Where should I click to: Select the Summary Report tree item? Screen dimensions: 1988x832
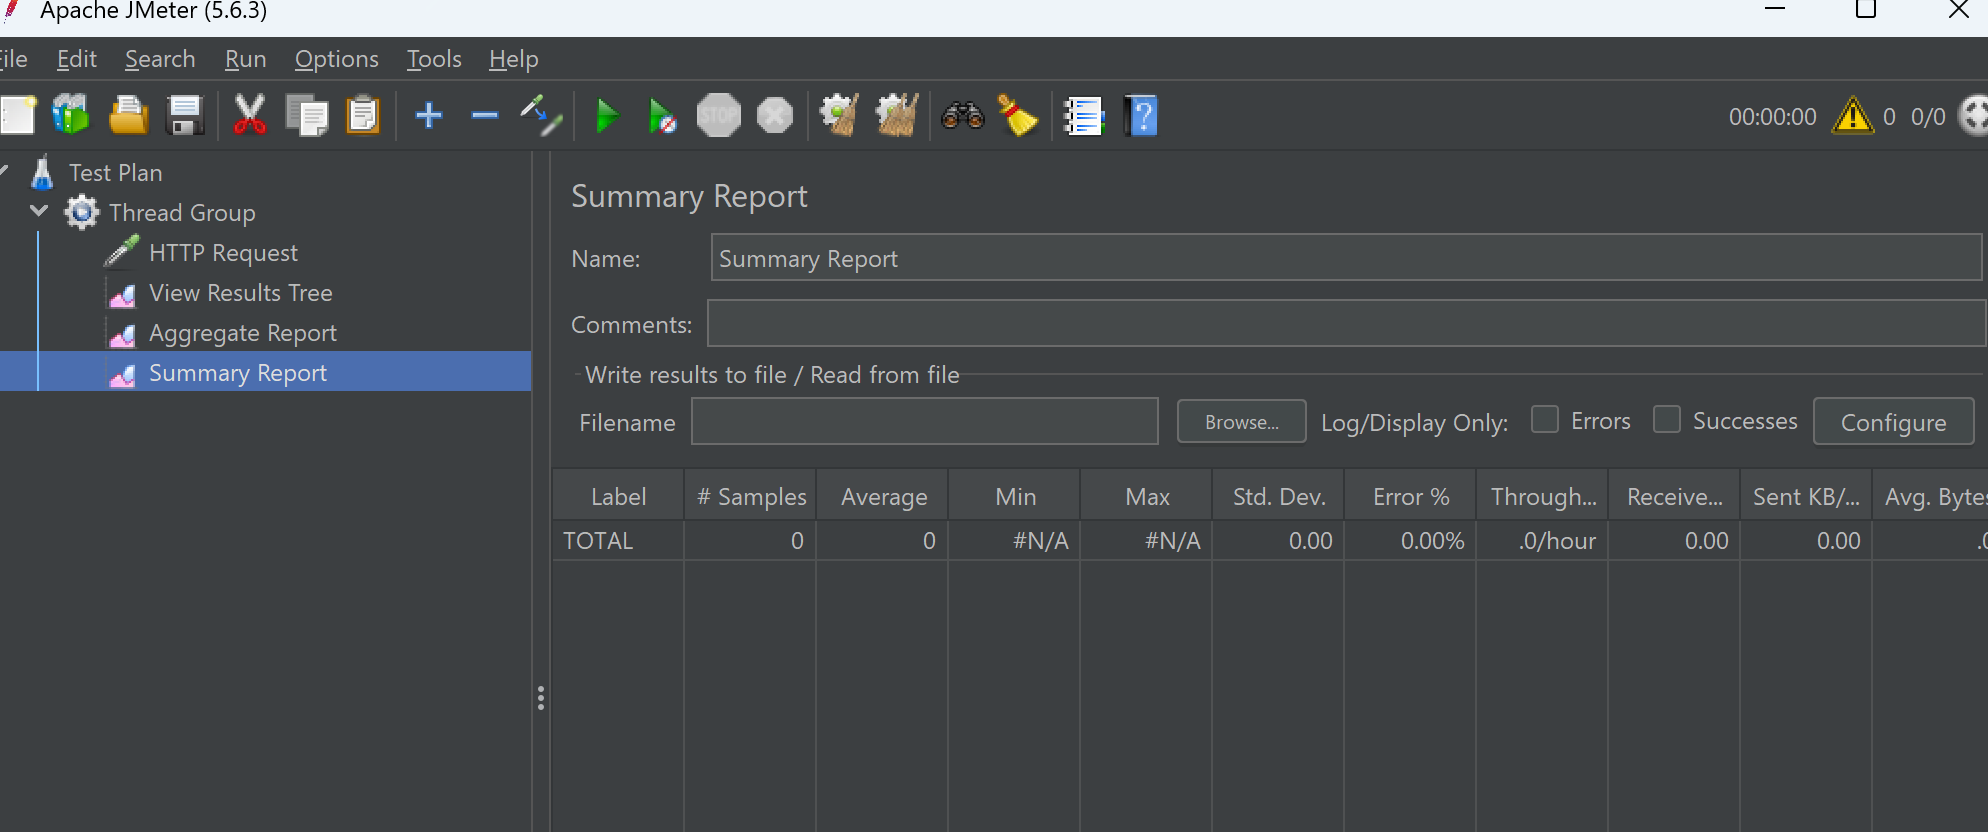[x=238, y=373]
